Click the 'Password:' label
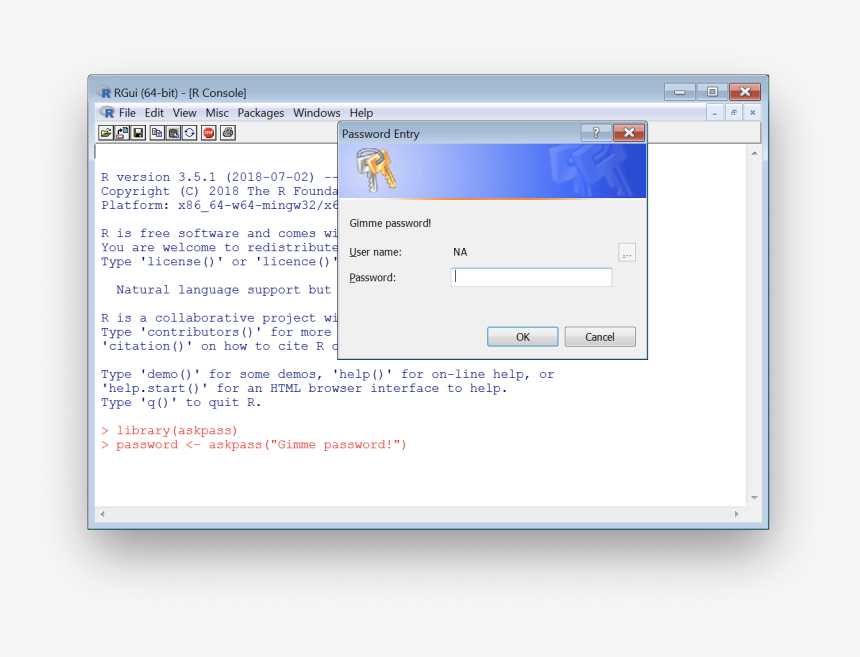This screenshot has height=657, width=860. click(x=372, y=277)
